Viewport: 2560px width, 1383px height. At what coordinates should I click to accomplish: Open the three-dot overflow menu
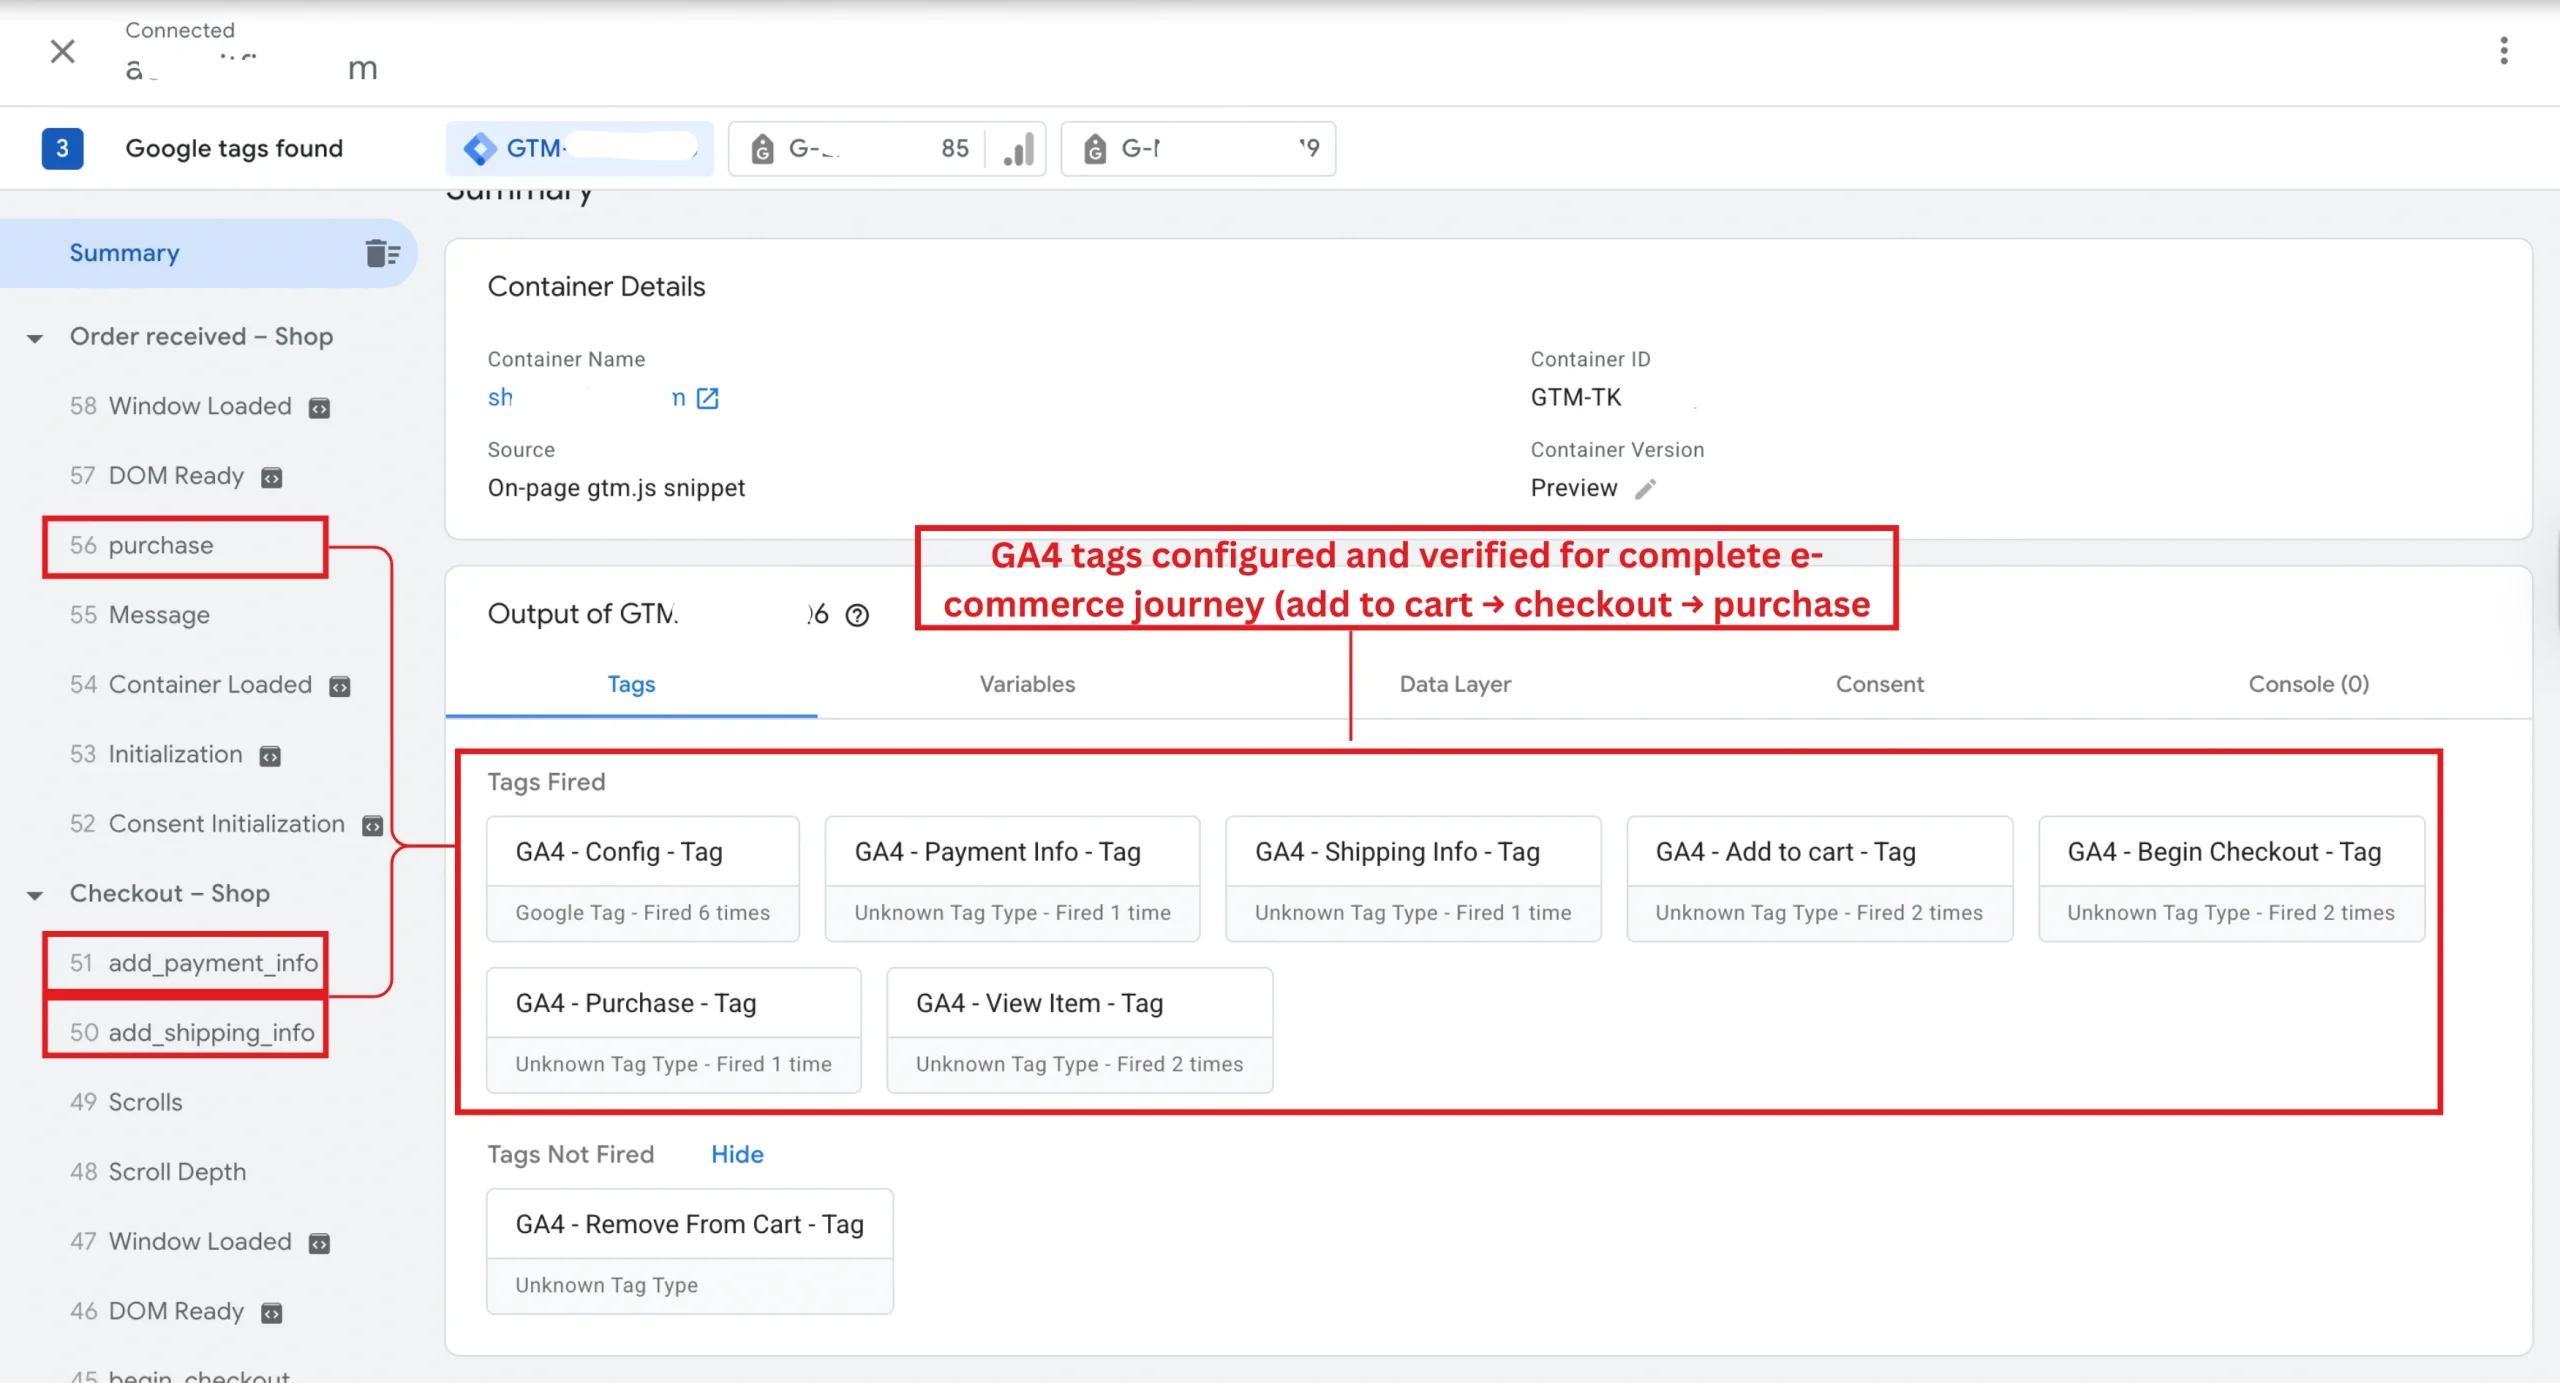point(2503,51)
